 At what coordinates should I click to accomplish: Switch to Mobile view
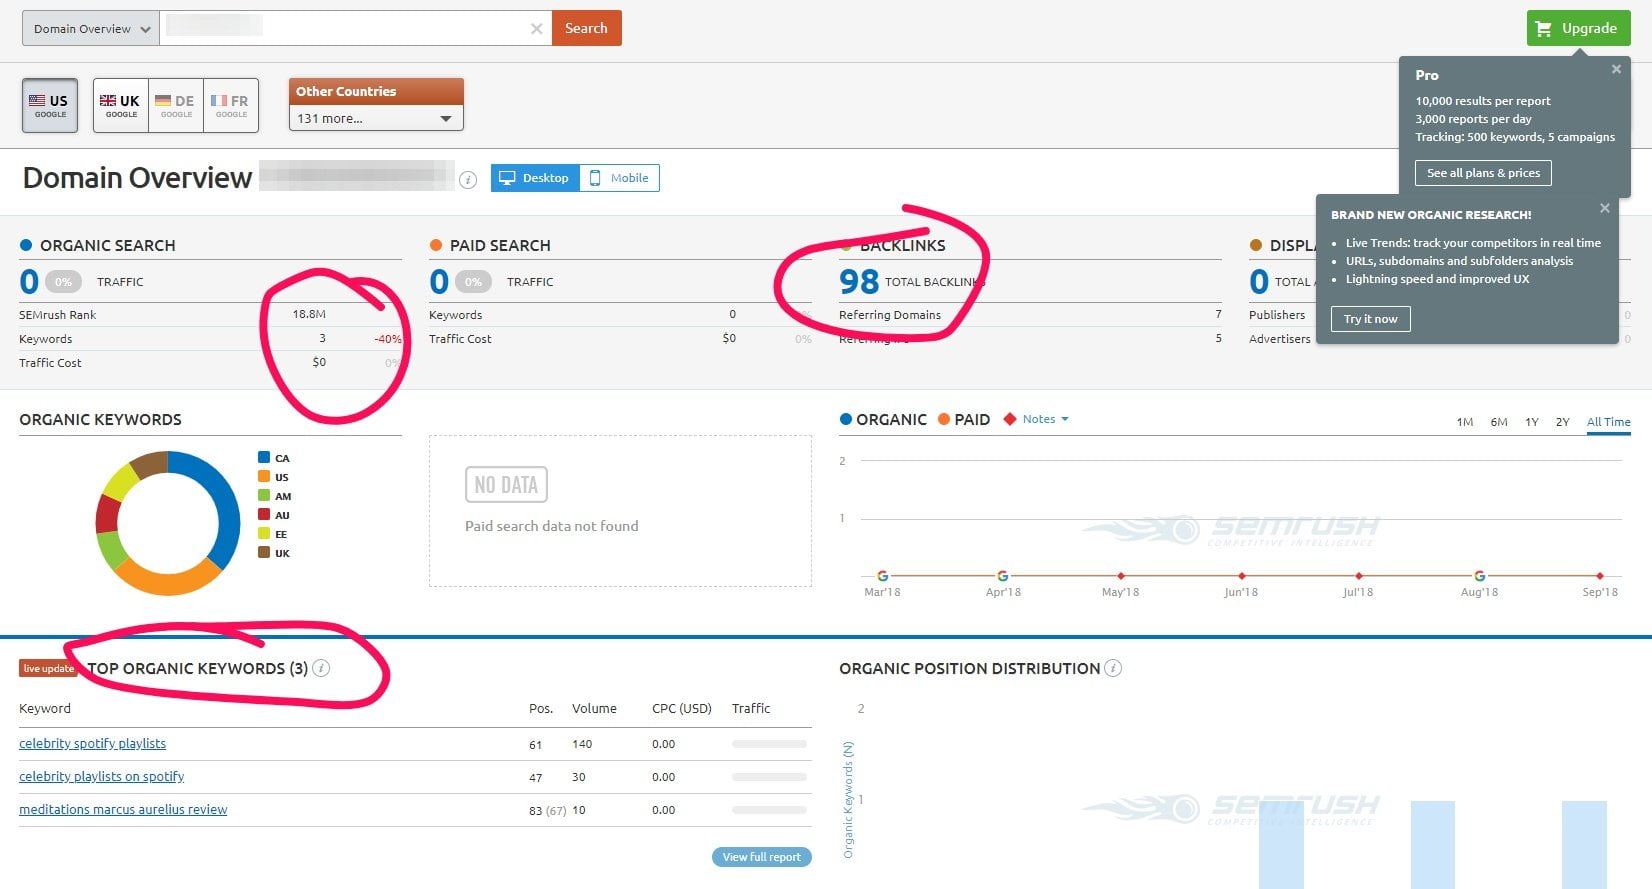click(619, 178)
